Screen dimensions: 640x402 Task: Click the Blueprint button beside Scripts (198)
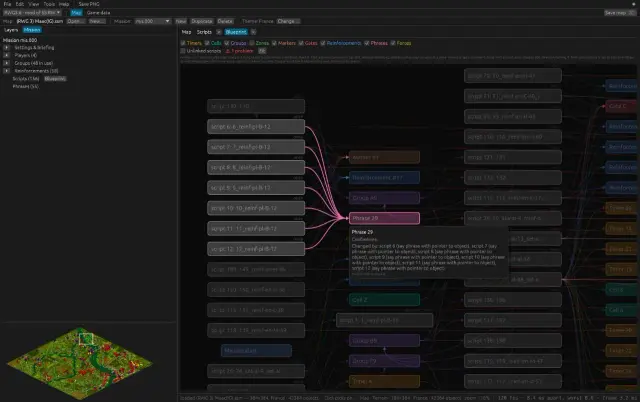[55, 79]
